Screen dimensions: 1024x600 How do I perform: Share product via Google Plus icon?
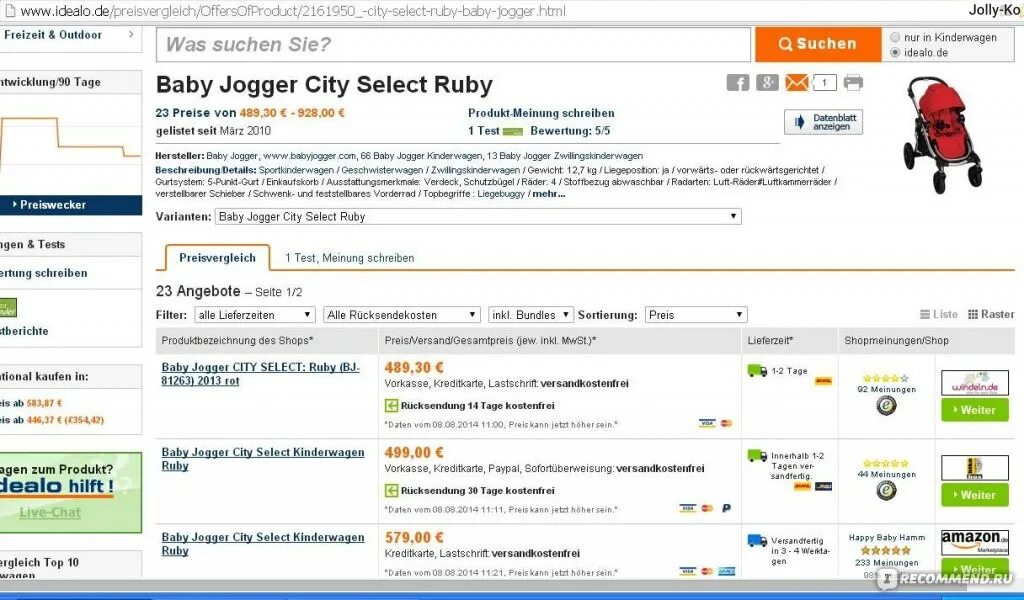(x=767, y=82)
